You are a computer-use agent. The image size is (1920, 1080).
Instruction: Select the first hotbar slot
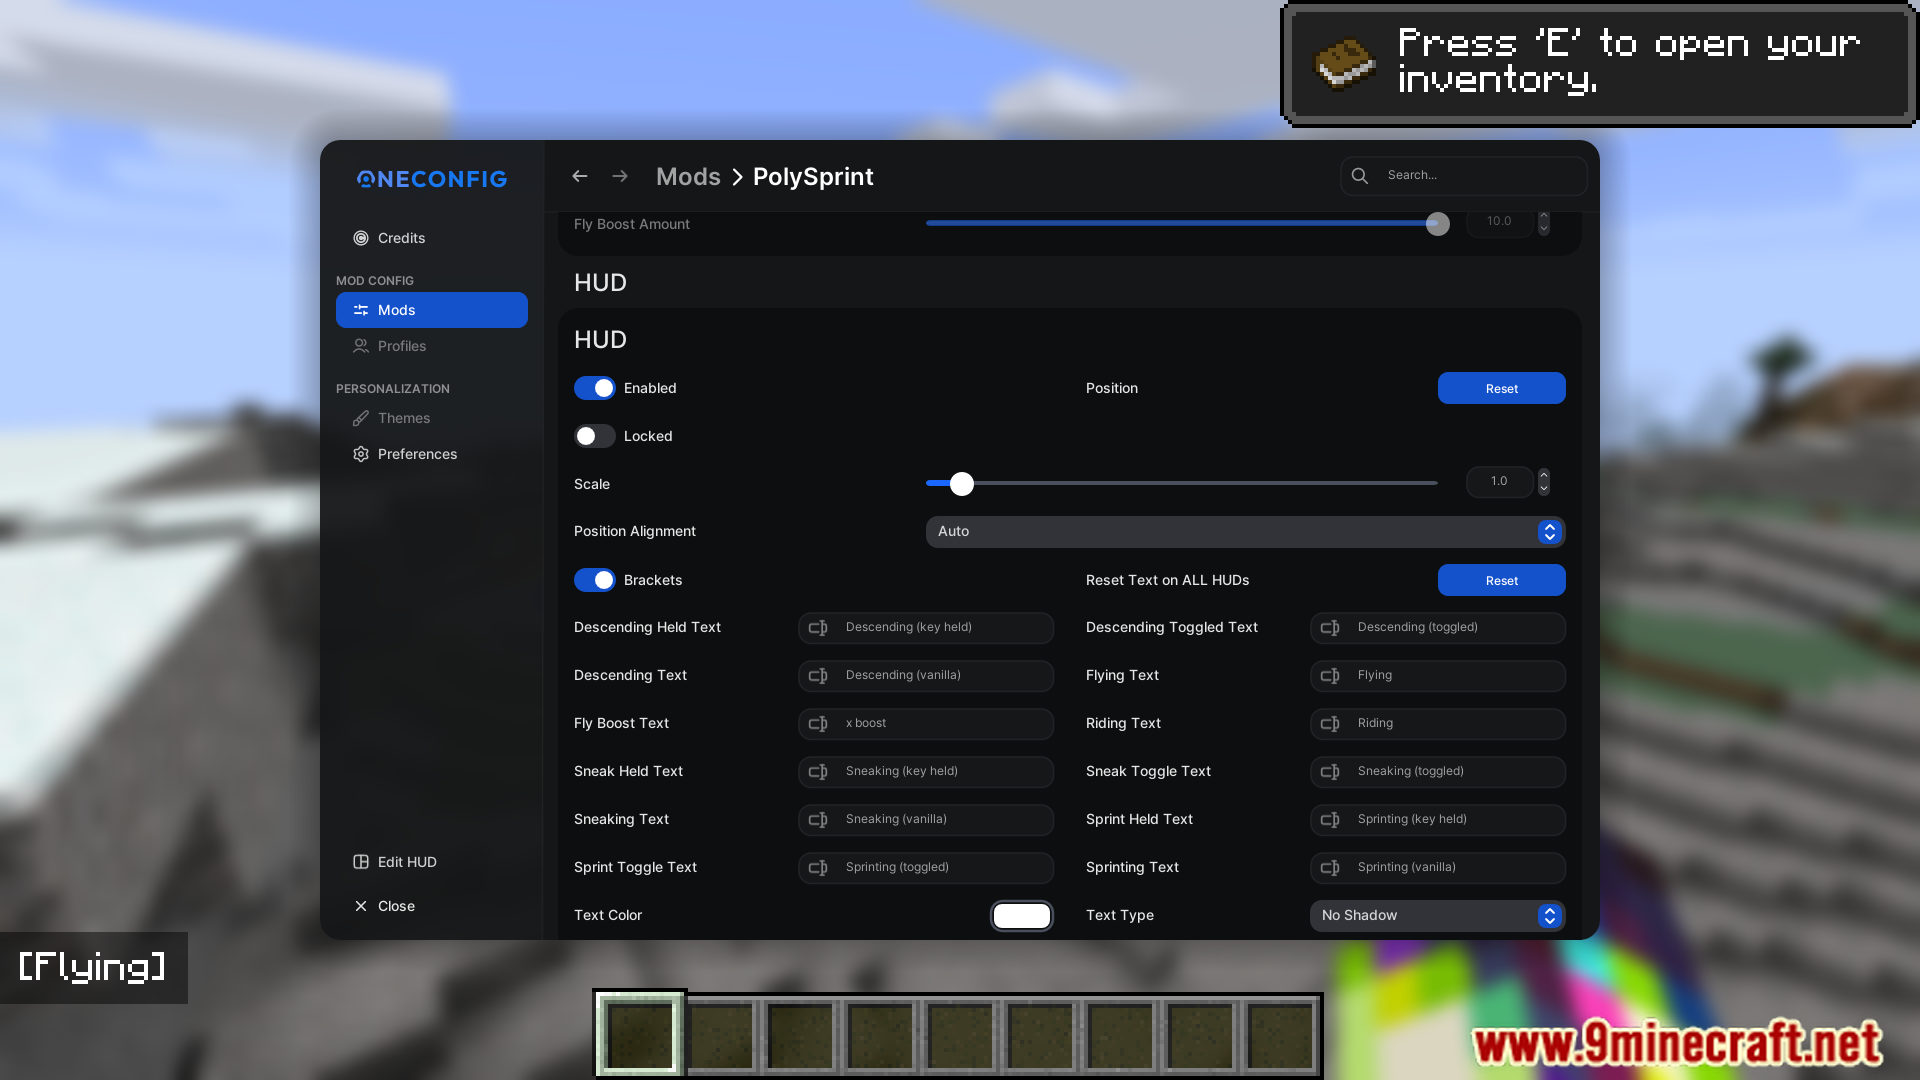640,1034
